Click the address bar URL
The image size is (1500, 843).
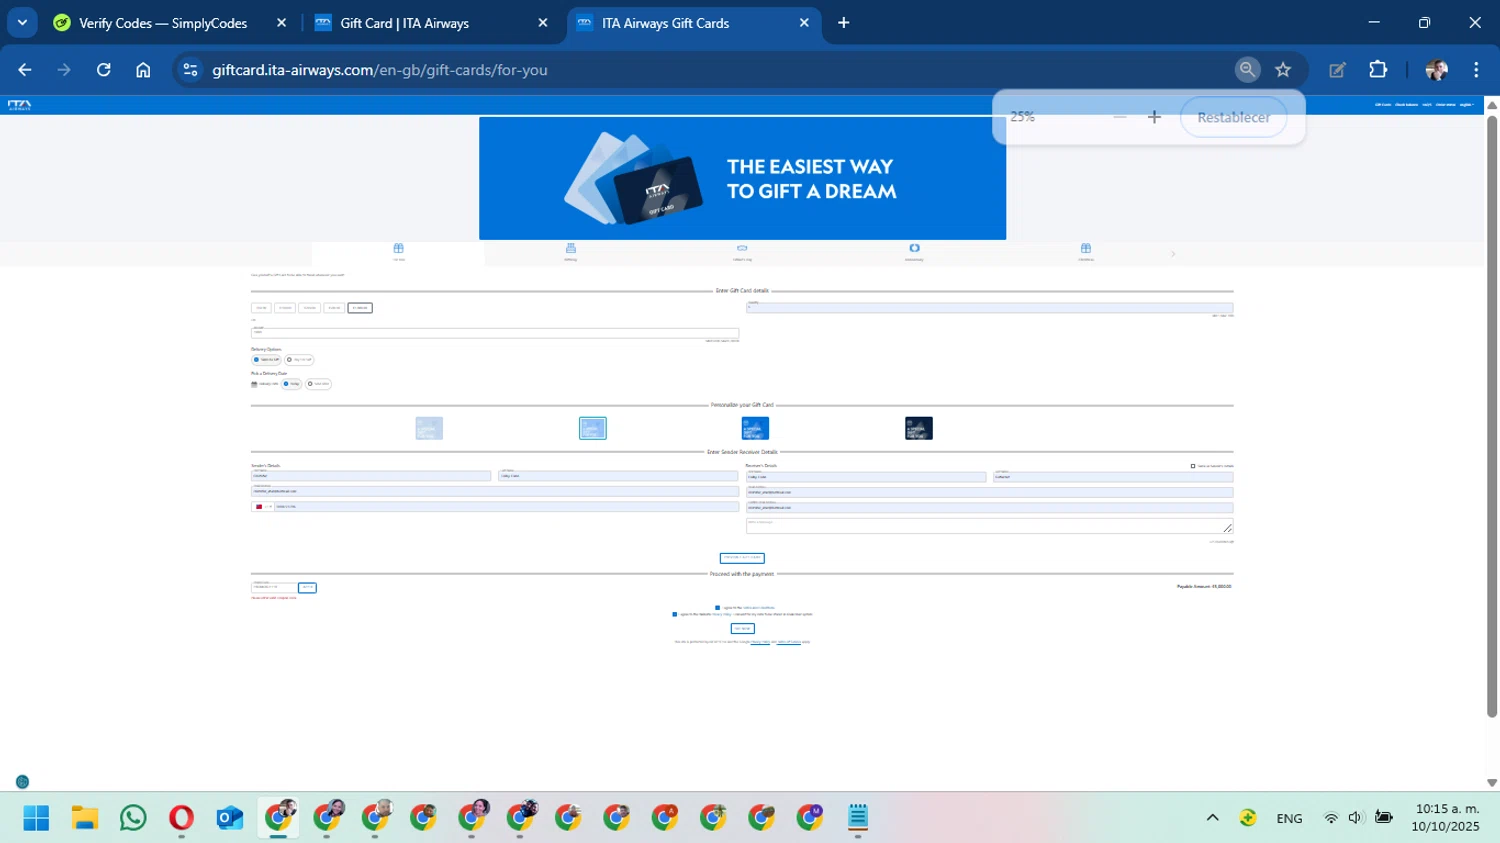pyautogui.click(x=380, y=70)
